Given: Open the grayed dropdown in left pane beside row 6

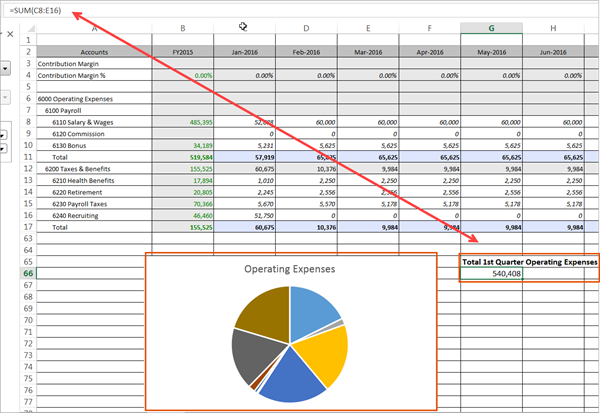Looking at the screenshot, I should (5, 98).
